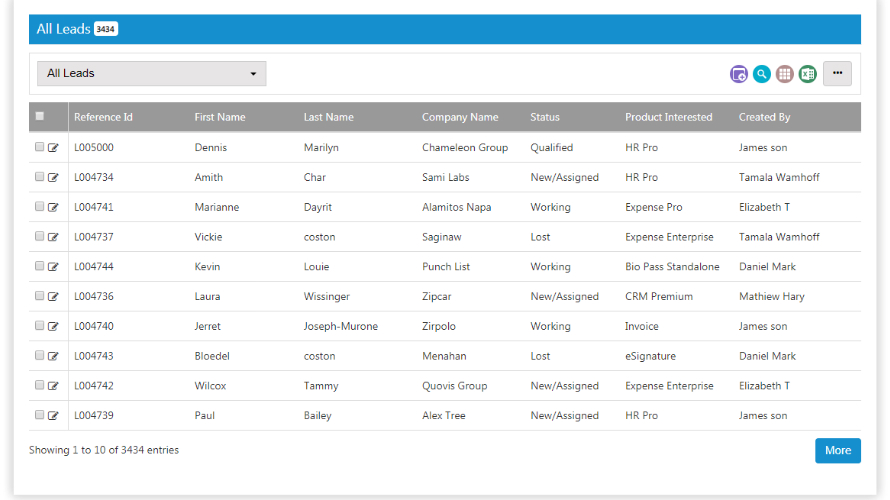Check the box for lead L004740
Image resolution: width=890 pixels, height=500 pixels.
pos(39,326)
